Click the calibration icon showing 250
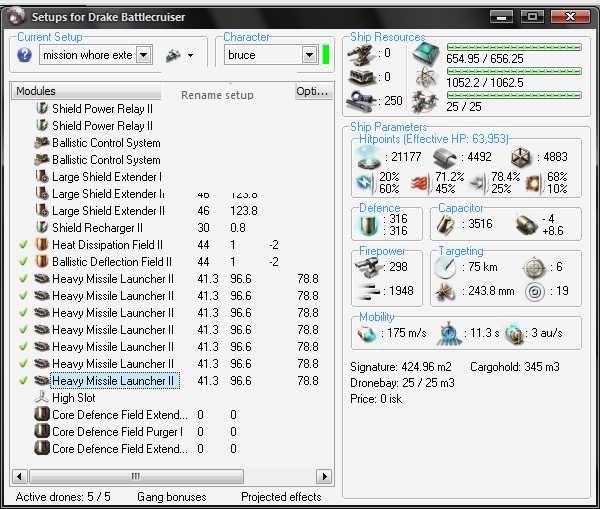 click(x=360, y=101)
